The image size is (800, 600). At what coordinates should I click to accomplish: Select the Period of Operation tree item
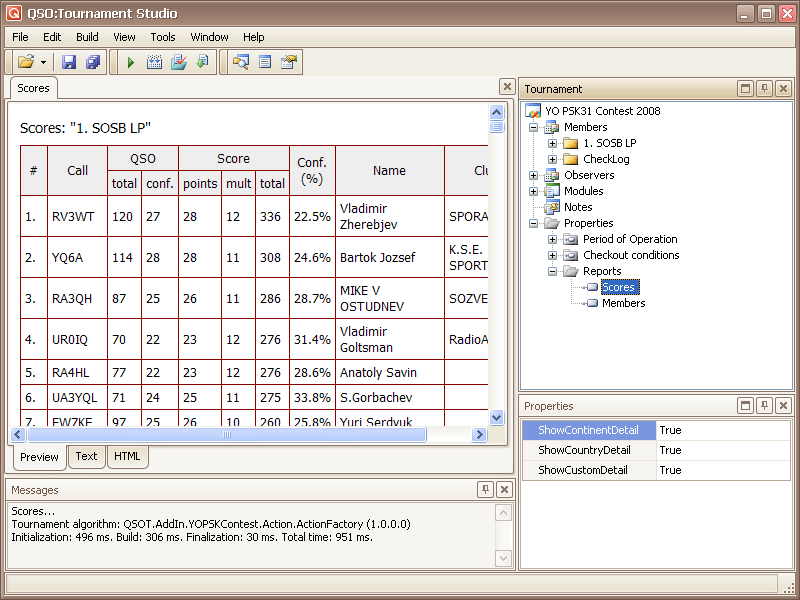(630, 239)
